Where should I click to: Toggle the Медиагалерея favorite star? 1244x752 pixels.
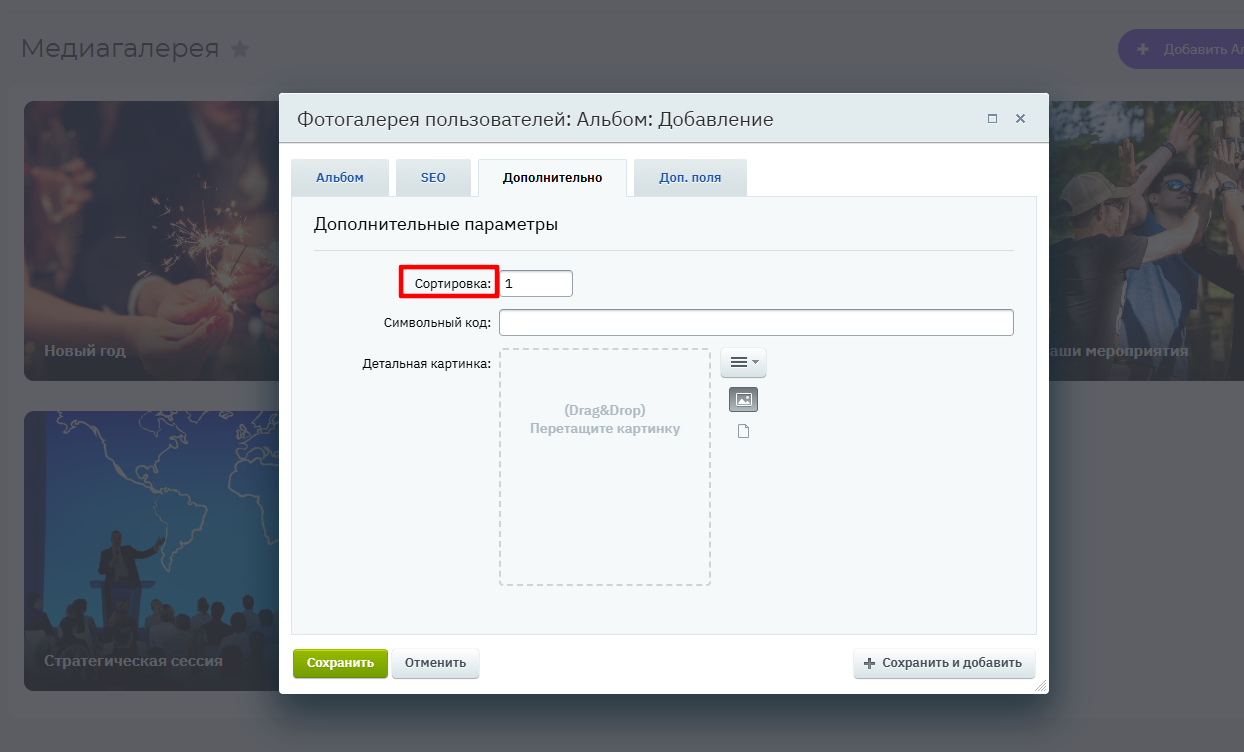coord(240,48)
